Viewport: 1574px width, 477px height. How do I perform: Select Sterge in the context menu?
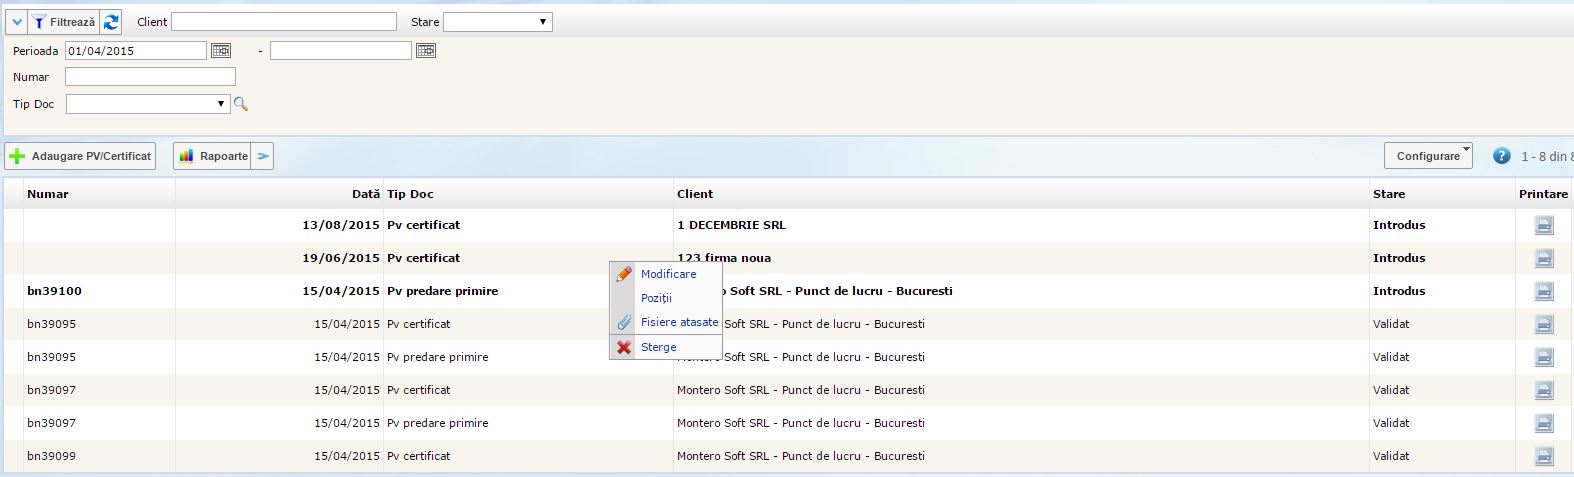(658, 347)
